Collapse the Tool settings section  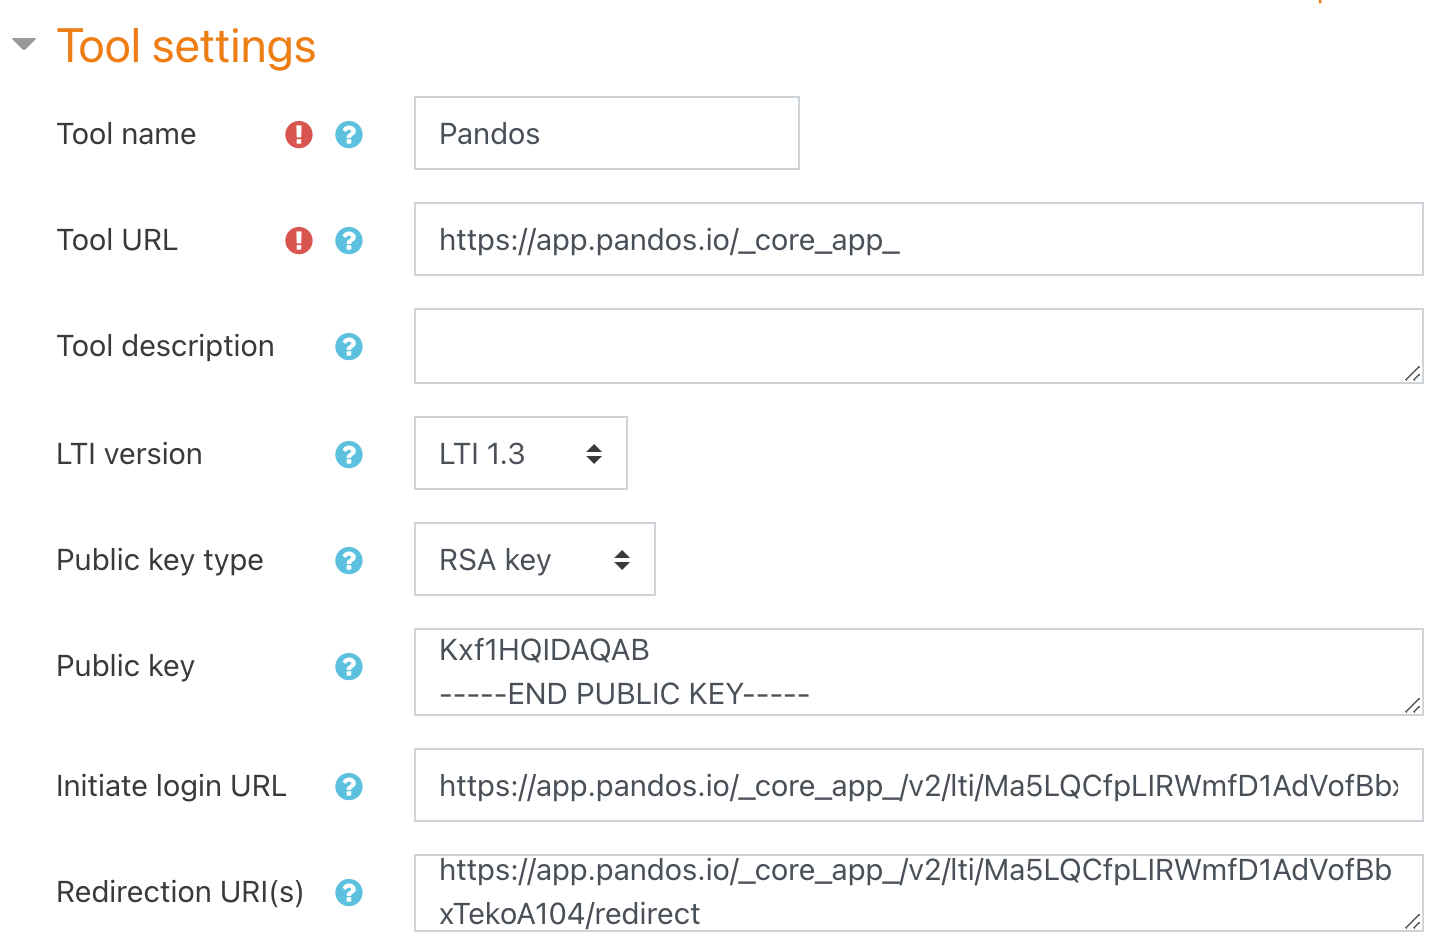coord(24,44)
